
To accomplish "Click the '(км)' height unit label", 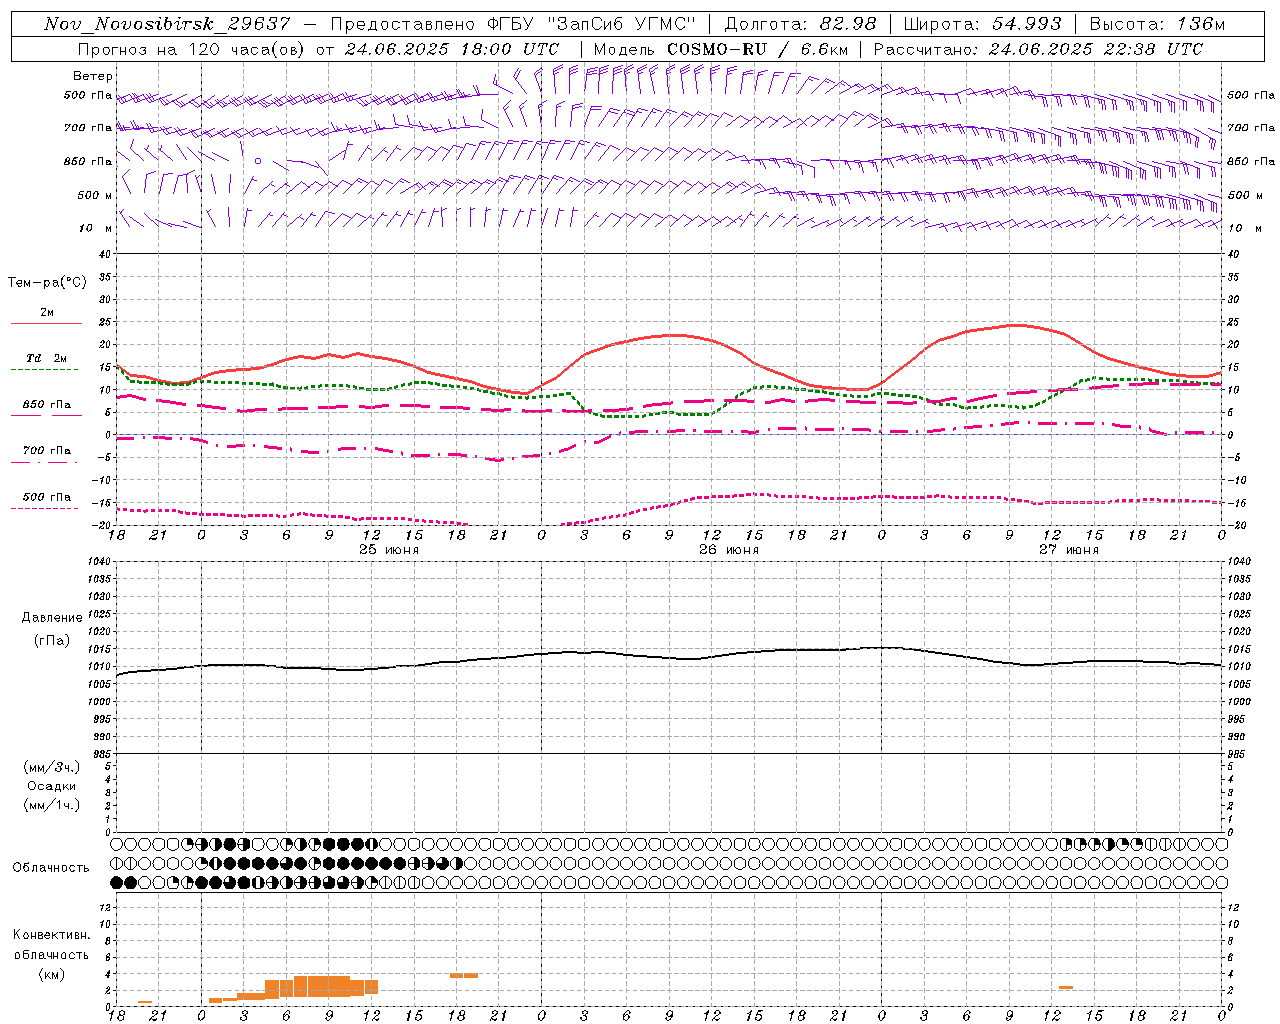I will pos(52,974).
